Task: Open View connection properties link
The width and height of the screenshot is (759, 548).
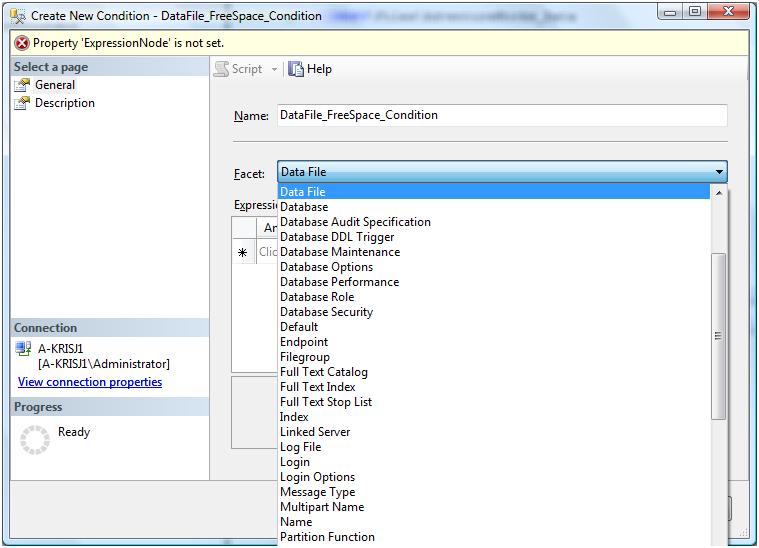Action: tap(90, 382)
